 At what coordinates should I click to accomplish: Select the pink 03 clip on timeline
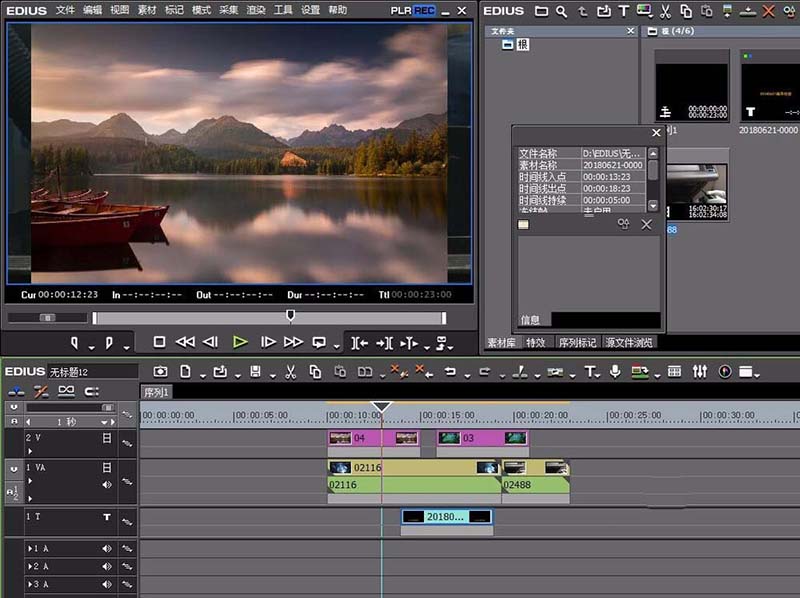click(482, 438)
